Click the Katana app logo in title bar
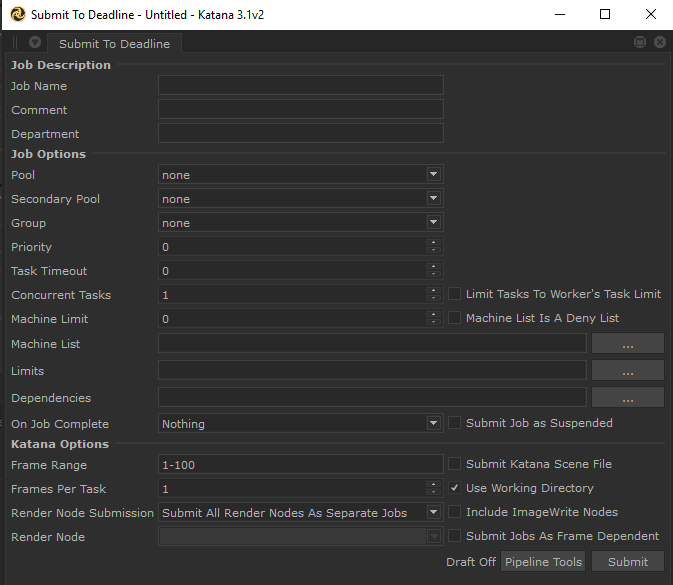 (x=18, y=14)
